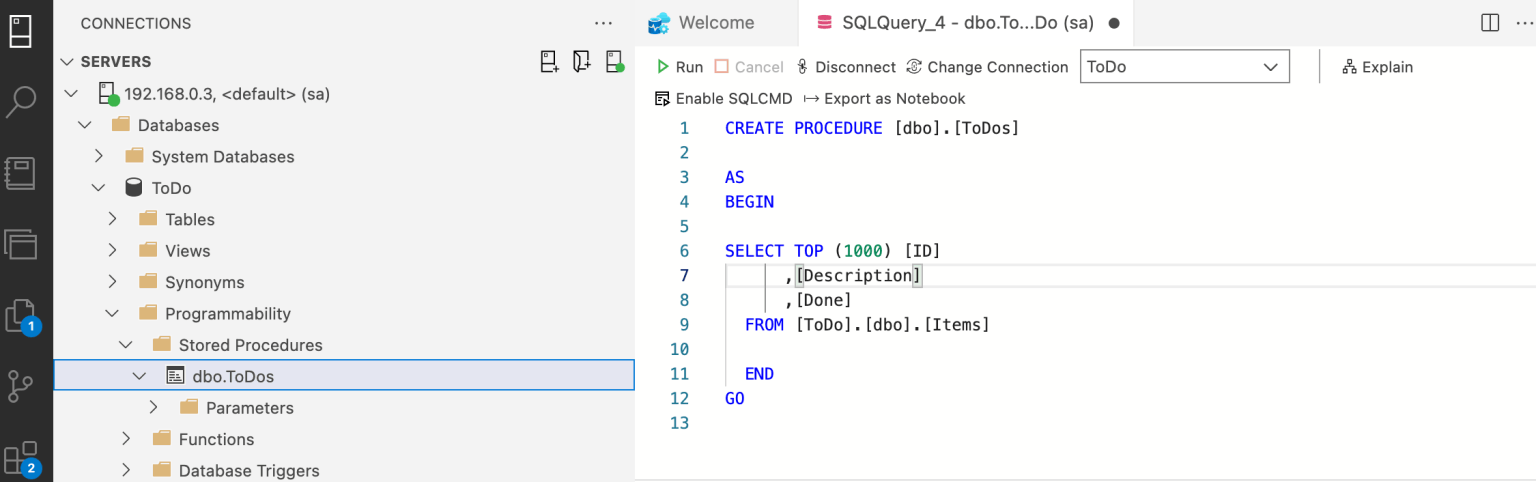Screen dimensions: 1536x482
Task: Click the Split Editor icon
Action: pyautogui.click(x=1490, y=22)
